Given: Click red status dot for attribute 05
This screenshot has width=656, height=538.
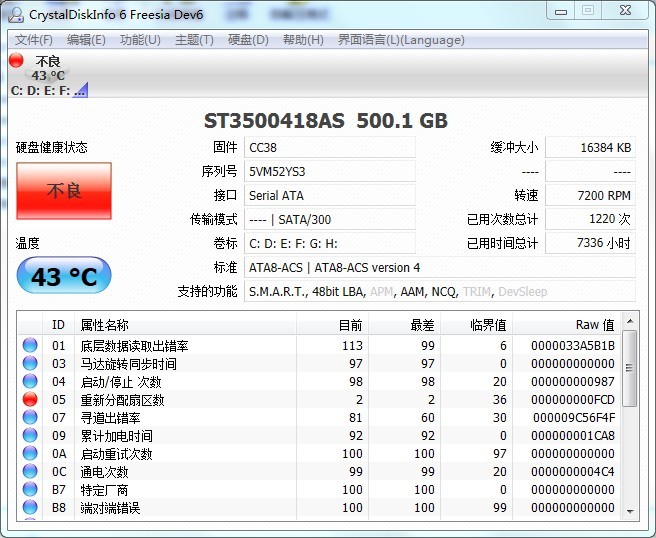Looking at the screenshot, I should pos(30,399).
